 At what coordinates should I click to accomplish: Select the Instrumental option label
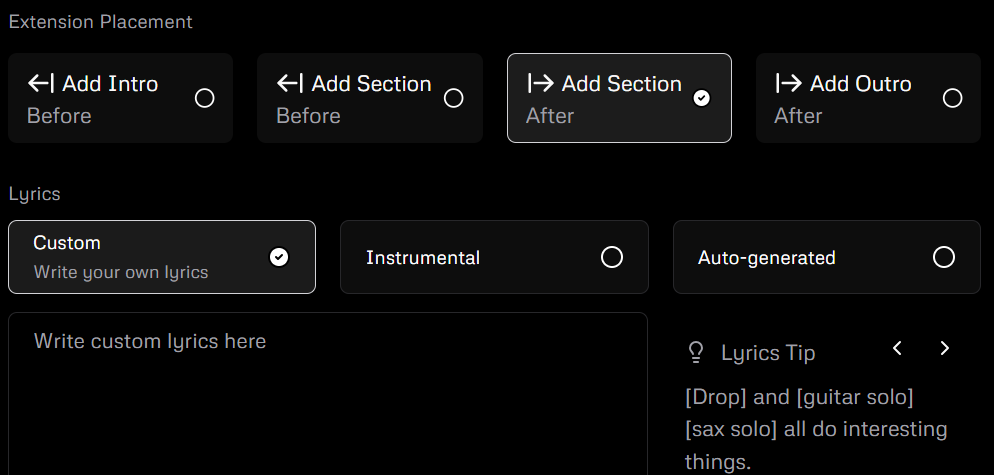point(423,258)
